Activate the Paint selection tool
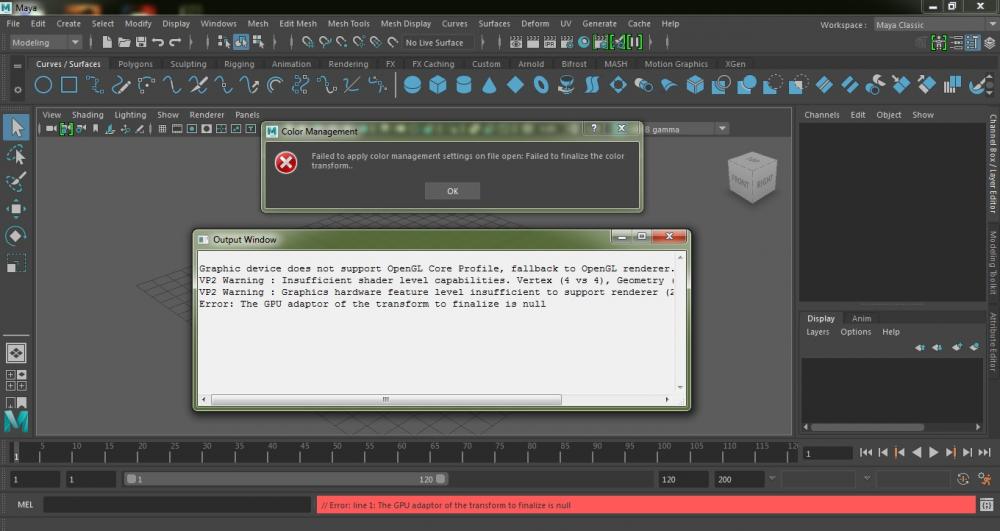 click(16, 182)
